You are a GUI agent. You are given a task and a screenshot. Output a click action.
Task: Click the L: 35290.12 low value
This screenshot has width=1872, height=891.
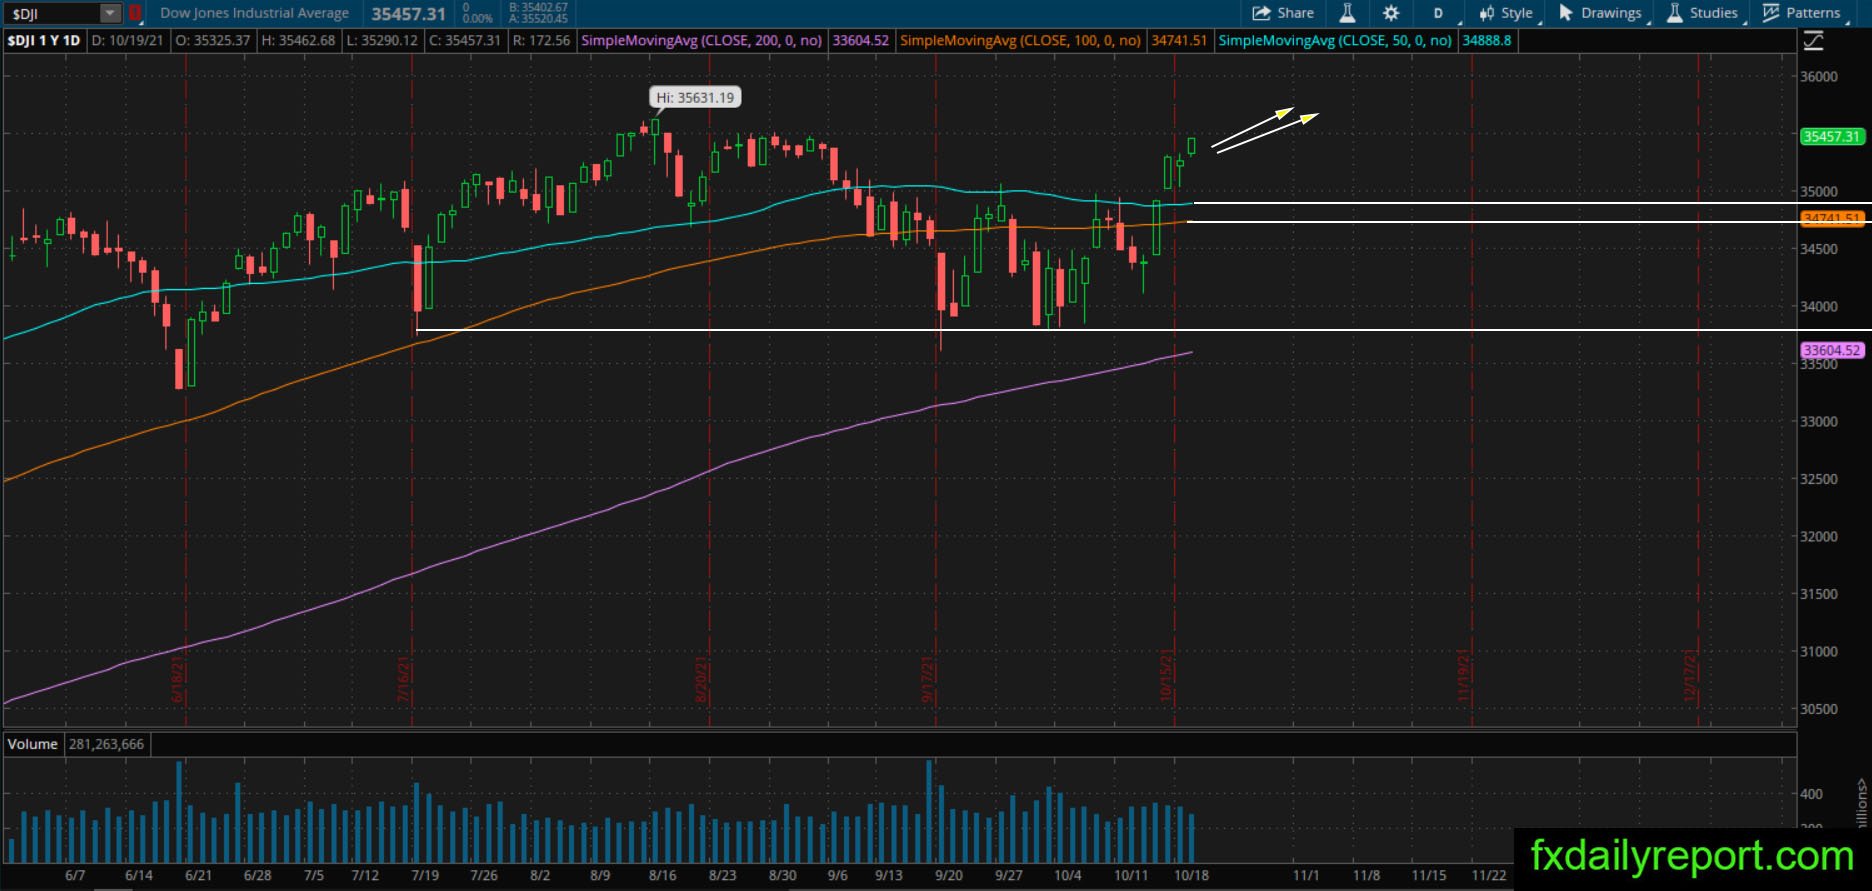(383, 41)
